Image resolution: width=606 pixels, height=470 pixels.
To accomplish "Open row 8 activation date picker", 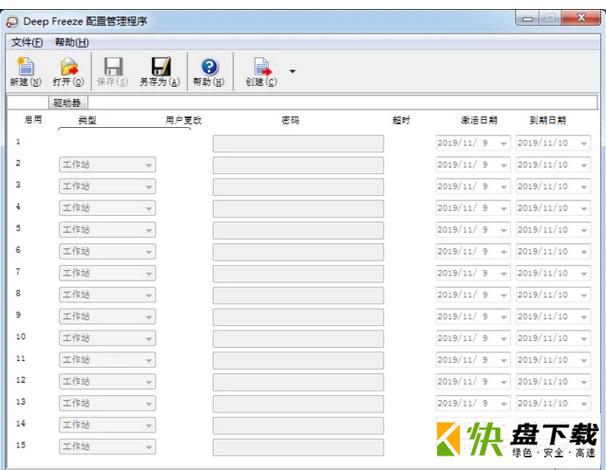I will 473,295.
